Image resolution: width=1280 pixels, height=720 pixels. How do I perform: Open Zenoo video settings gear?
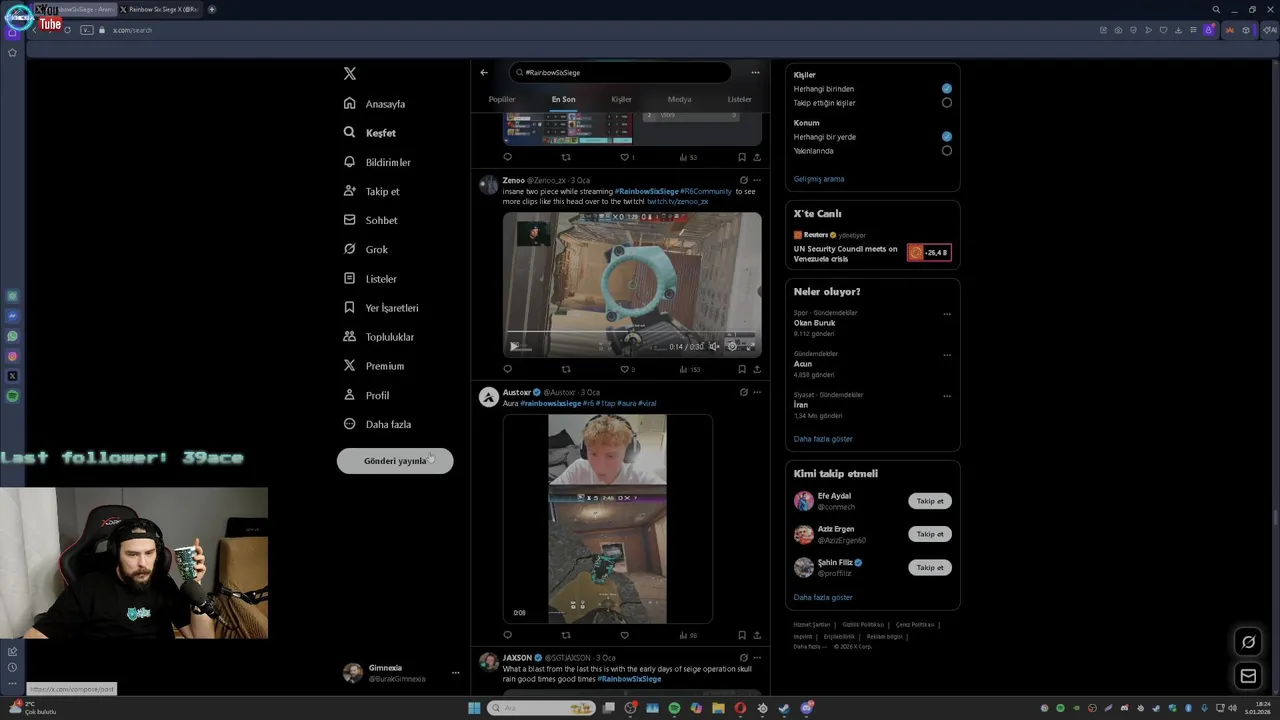[x=732, y=346]
